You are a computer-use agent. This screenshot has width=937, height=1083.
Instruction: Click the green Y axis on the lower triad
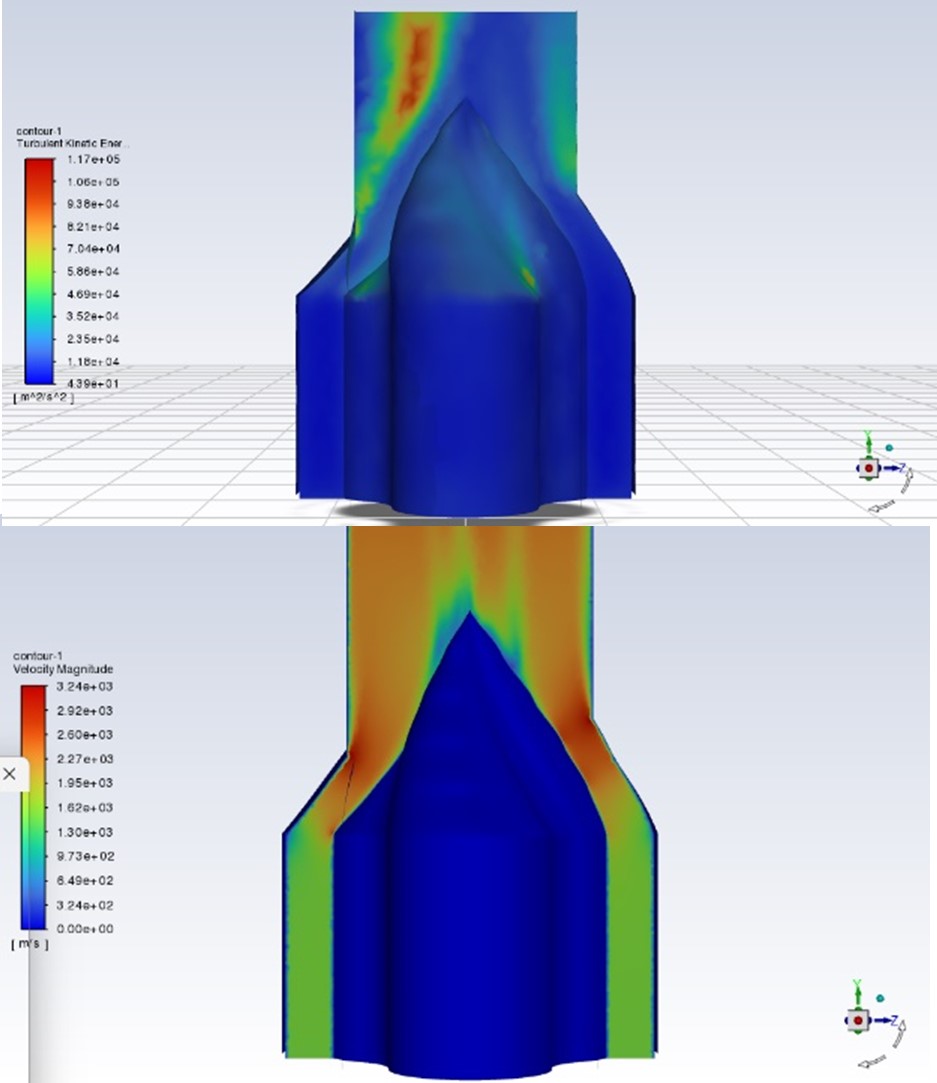click(x=856, y=995)
